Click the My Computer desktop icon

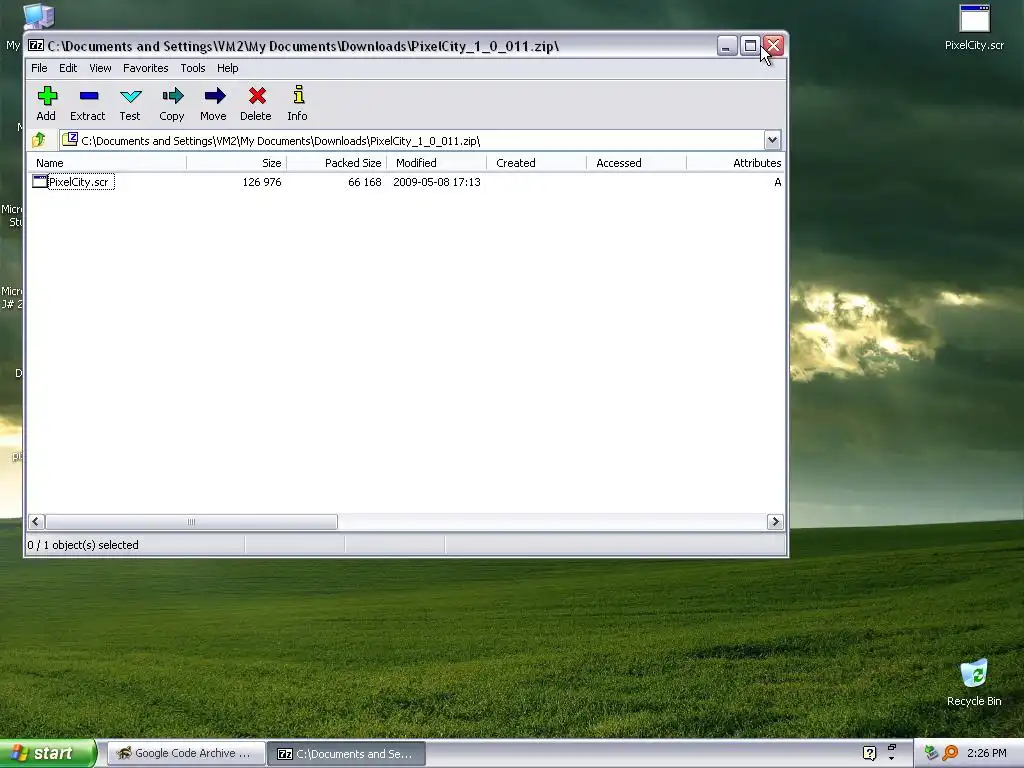38,16
